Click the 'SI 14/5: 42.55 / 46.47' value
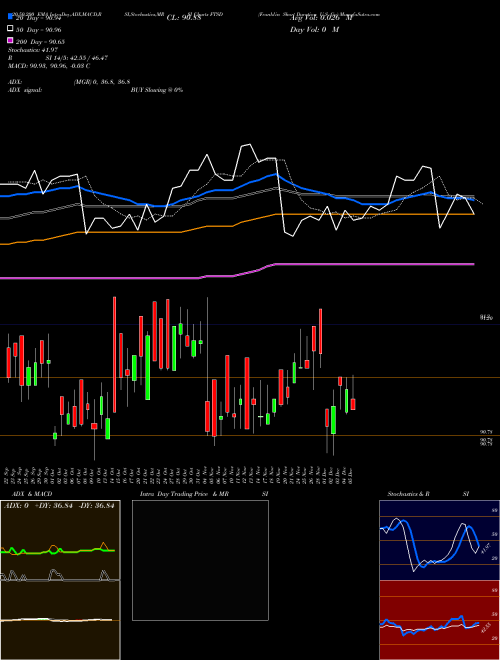The height and width of the screenshot is (660, 500). tap(77, 58)
